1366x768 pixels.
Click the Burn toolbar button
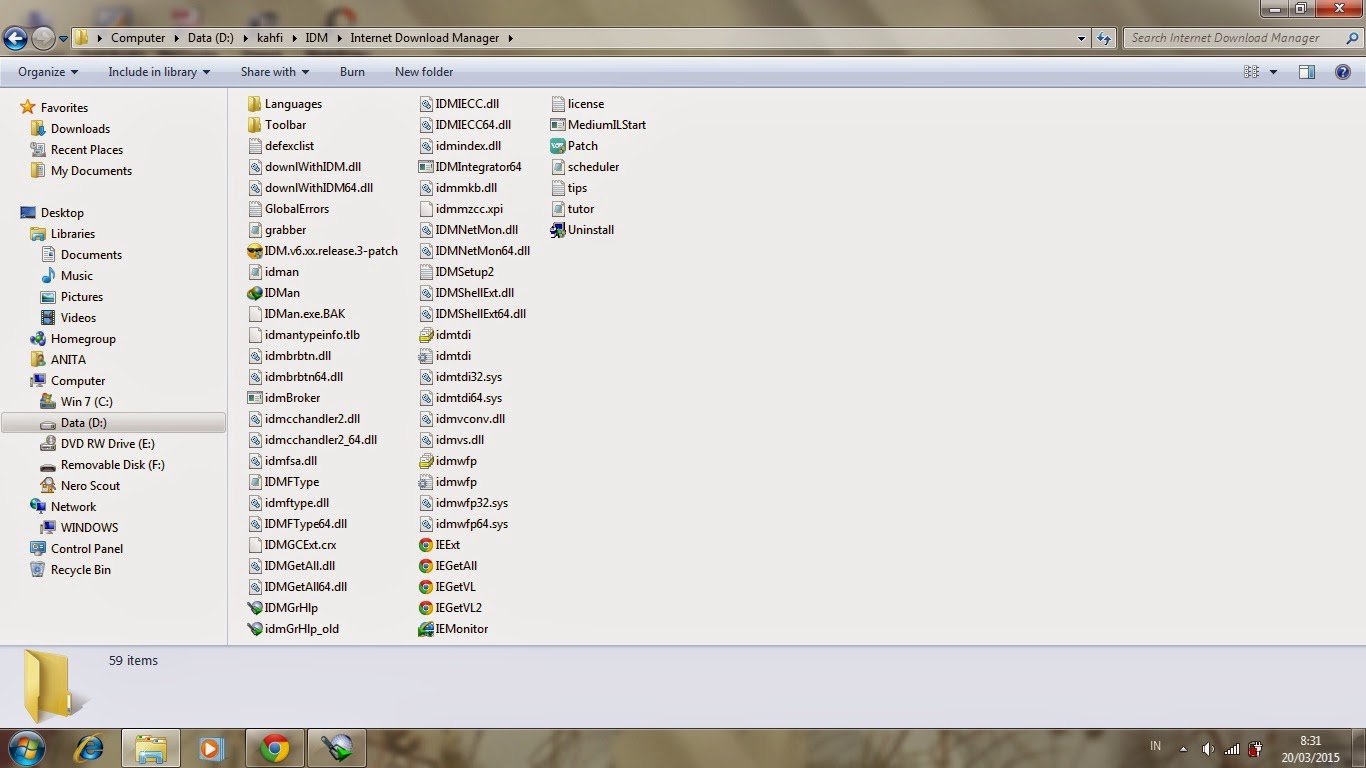pyautogui.click(x=352, y=72)
